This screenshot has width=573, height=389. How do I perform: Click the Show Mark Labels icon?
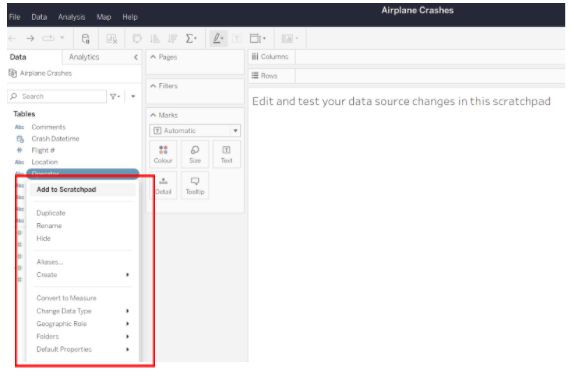tap(237, 39)
